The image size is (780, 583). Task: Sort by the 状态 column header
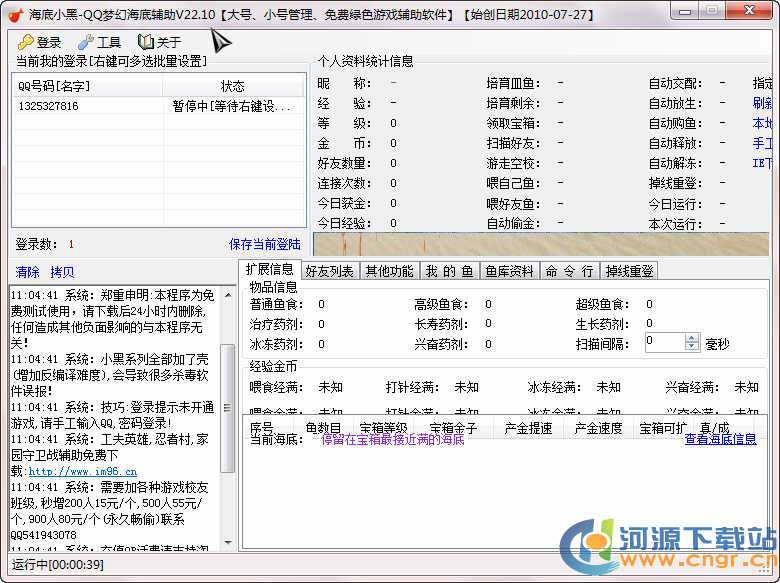point(232,87)
